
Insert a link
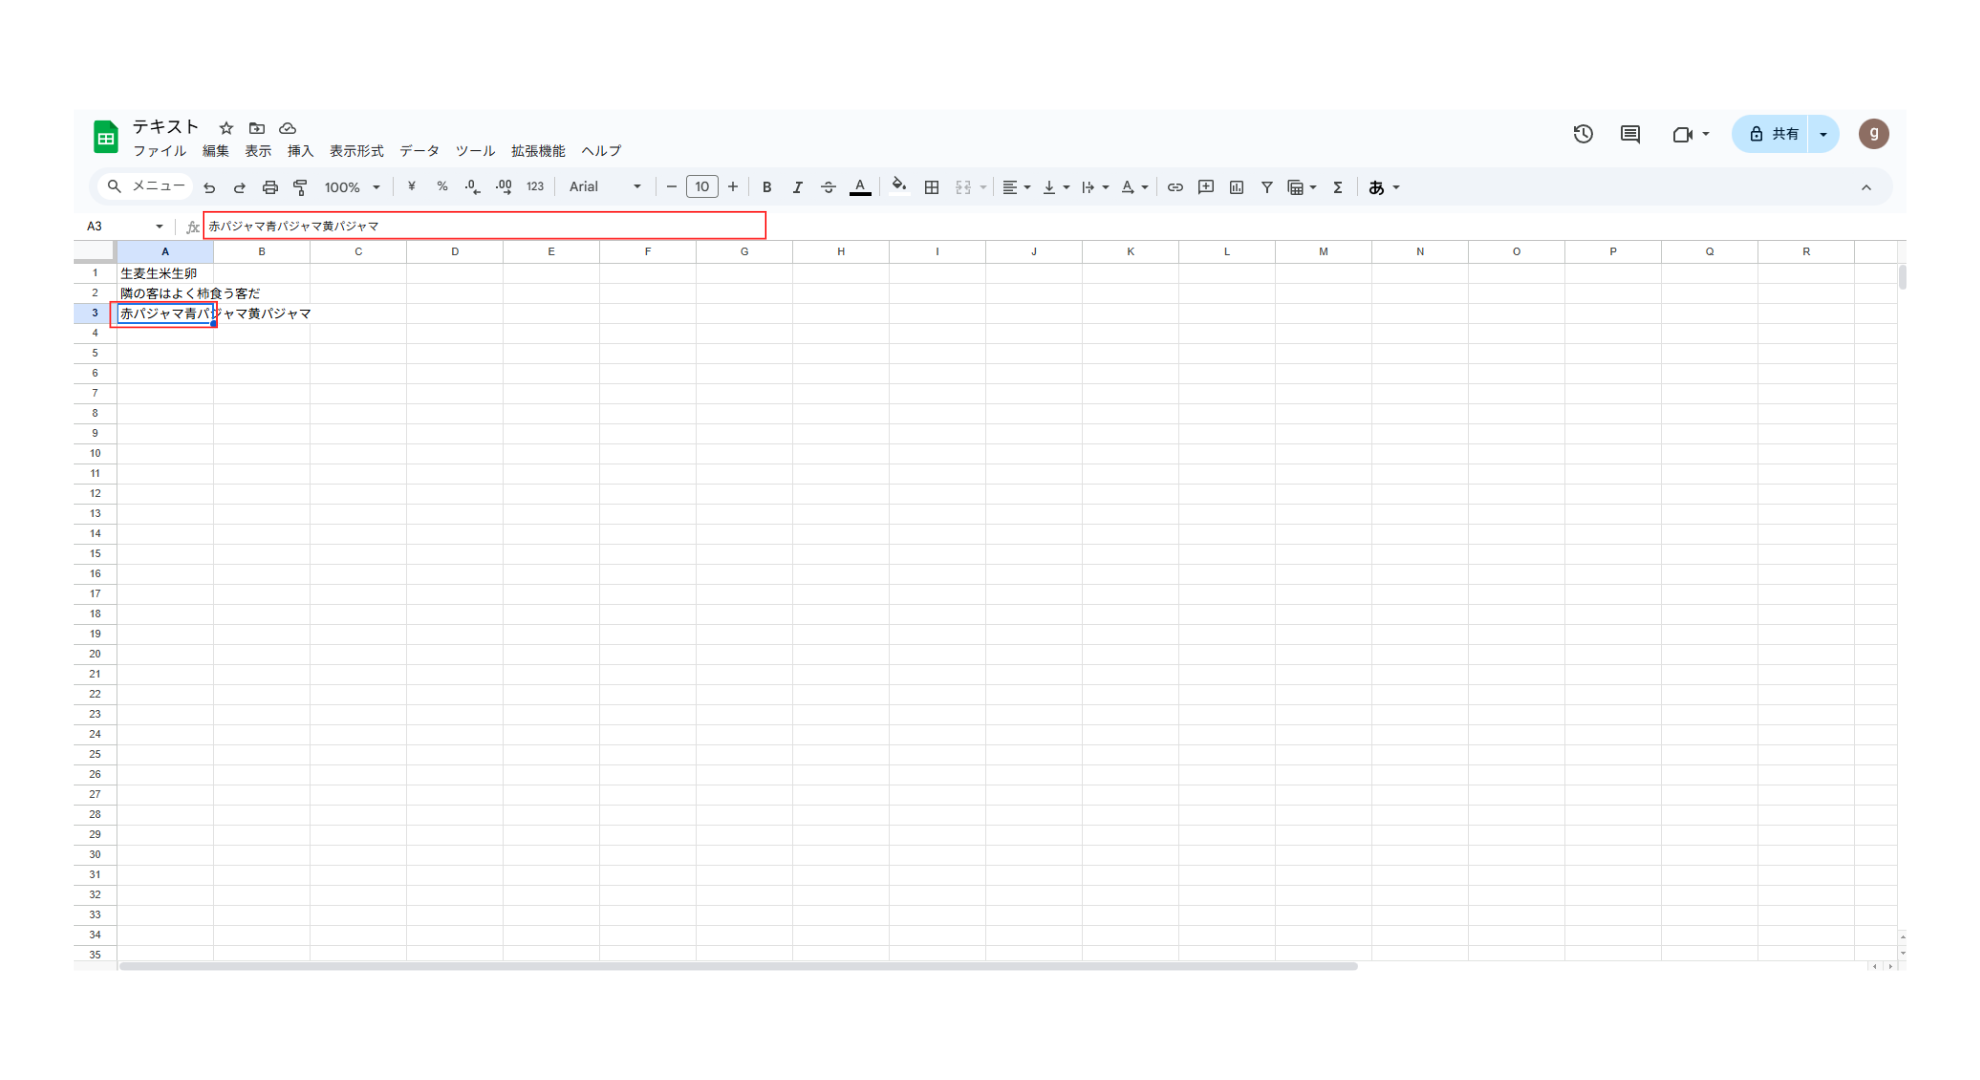click(1175, 187)
